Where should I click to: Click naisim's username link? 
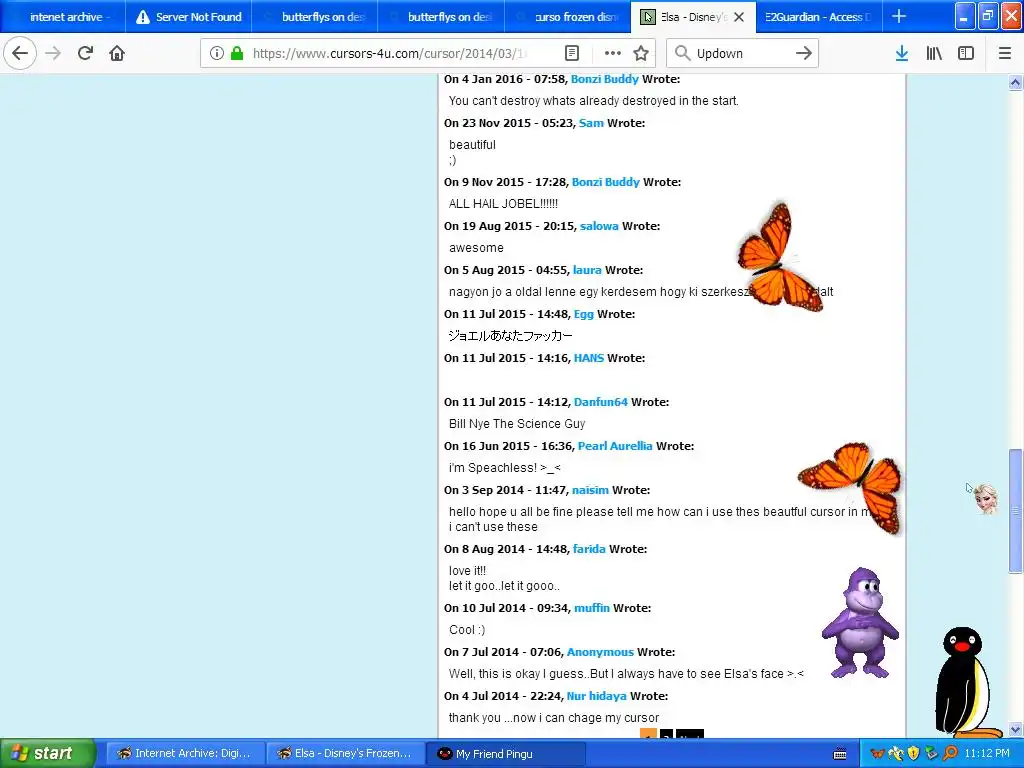click(590, 490)
